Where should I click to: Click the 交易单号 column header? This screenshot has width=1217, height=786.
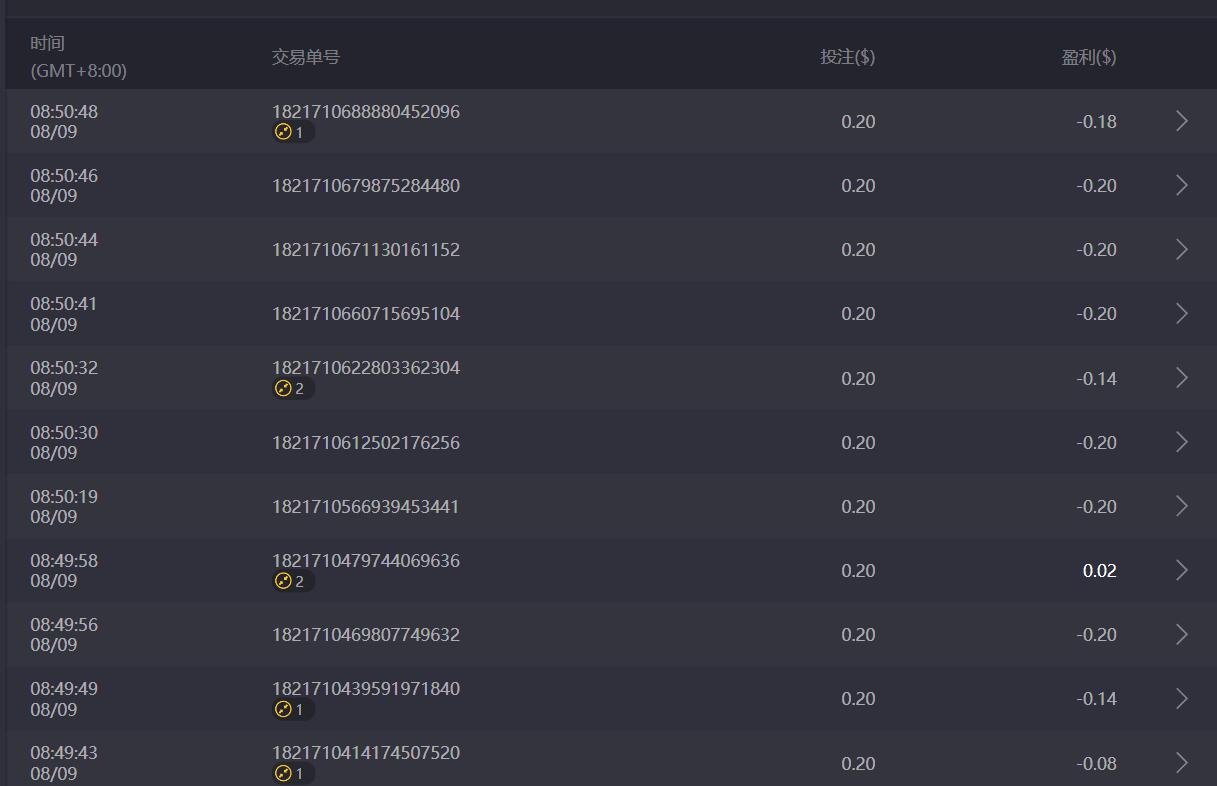[x=305, y=57]
